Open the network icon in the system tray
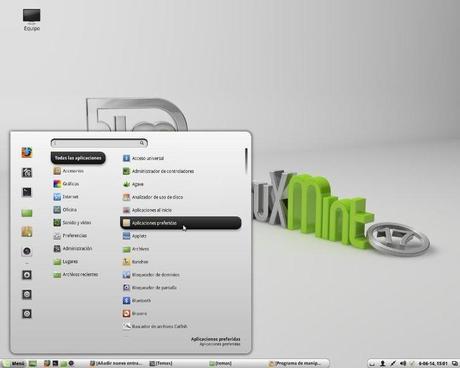Image resolution: width=460 pixels, height=368 pixels. [x=393, y=363]
